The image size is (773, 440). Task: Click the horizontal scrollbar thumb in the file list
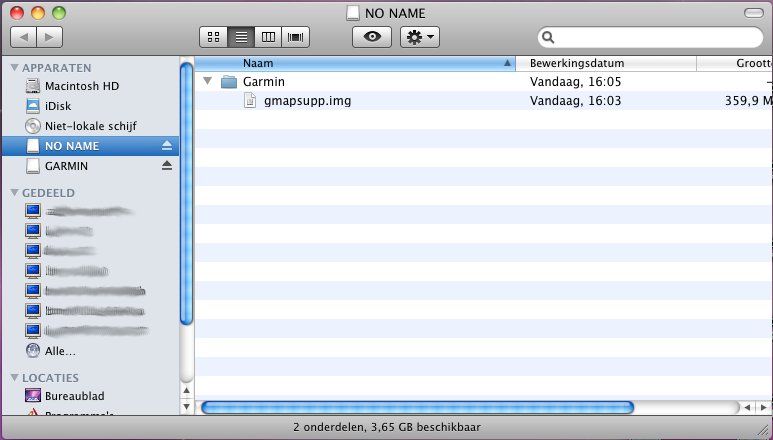tap(418, 407)
